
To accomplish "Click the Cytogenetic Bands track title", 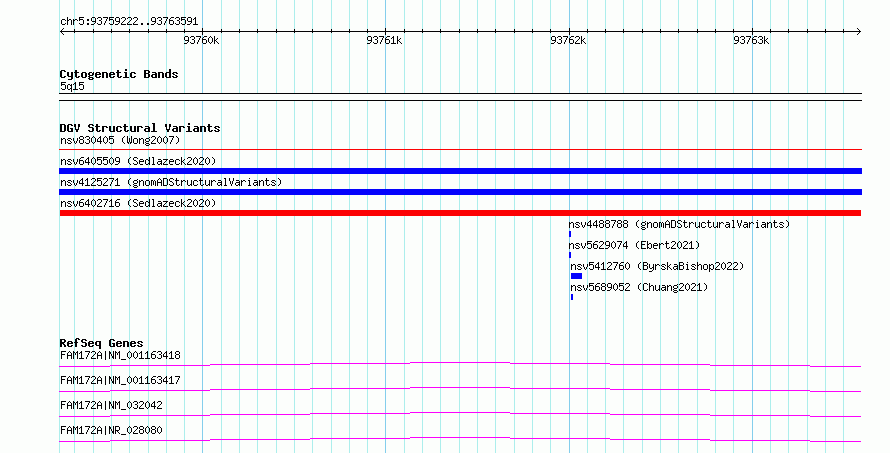I will click(x=119, y=74).
